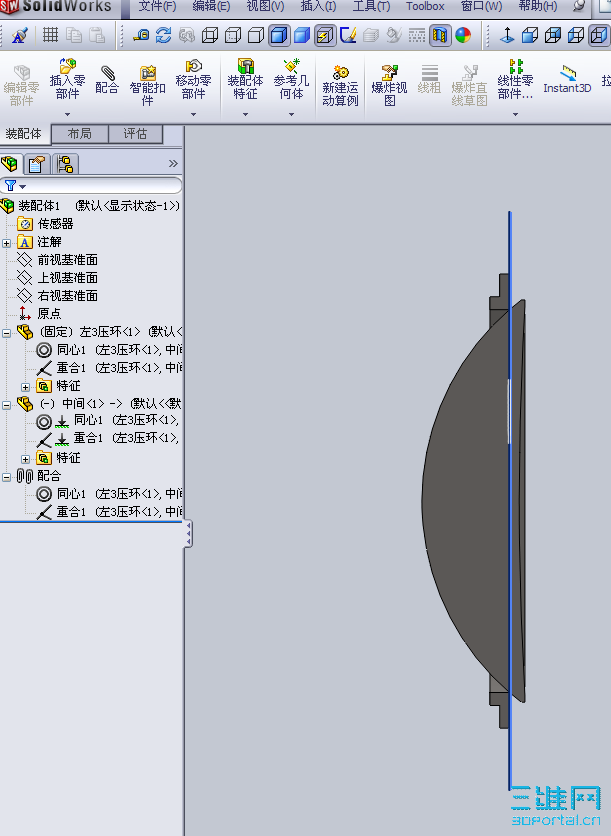Select Move Component (移动零部件) tool
Viewport: 611px width, 836px height.
click(x=193, y=80)
